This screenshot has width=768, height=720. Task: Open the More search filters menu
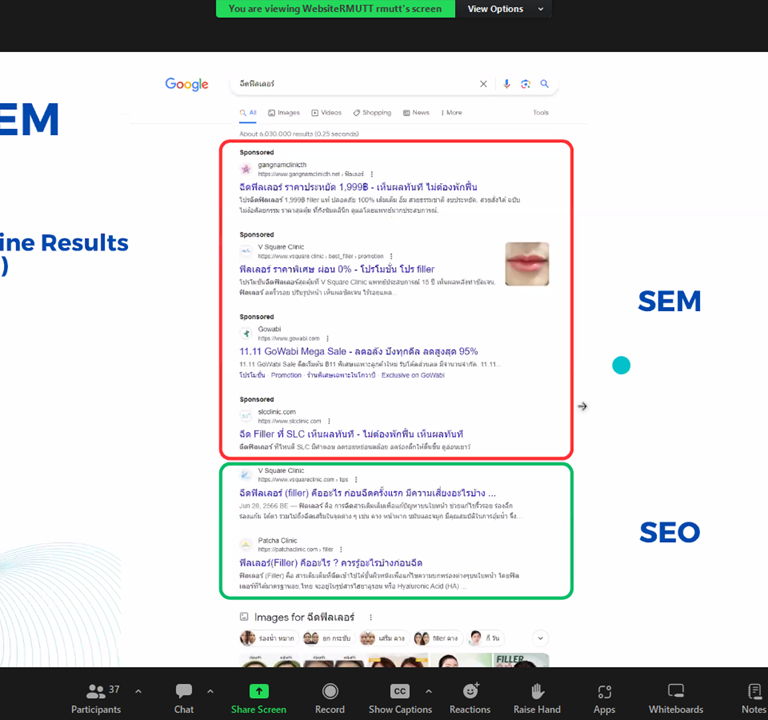(x=452, y=113)
